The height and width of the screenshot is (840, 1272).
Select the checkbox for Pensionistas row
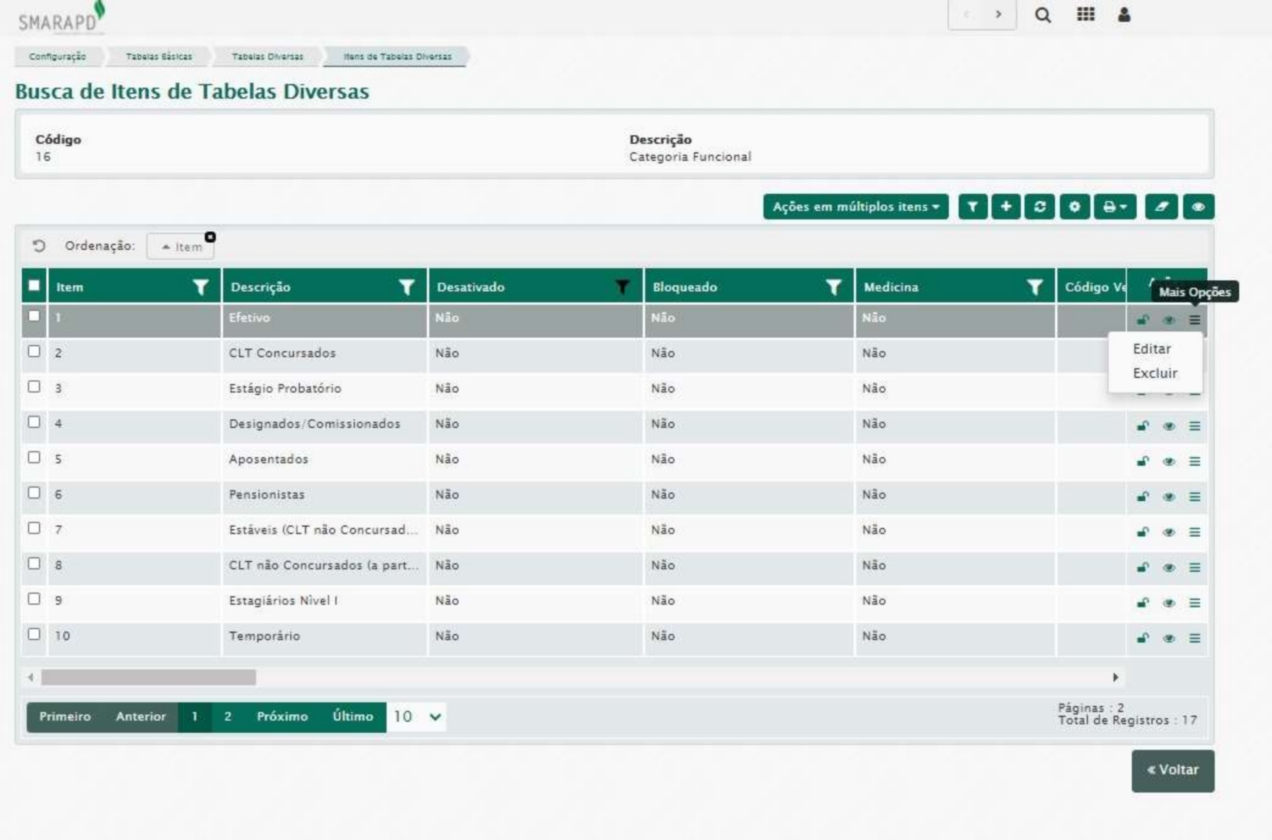35,495
